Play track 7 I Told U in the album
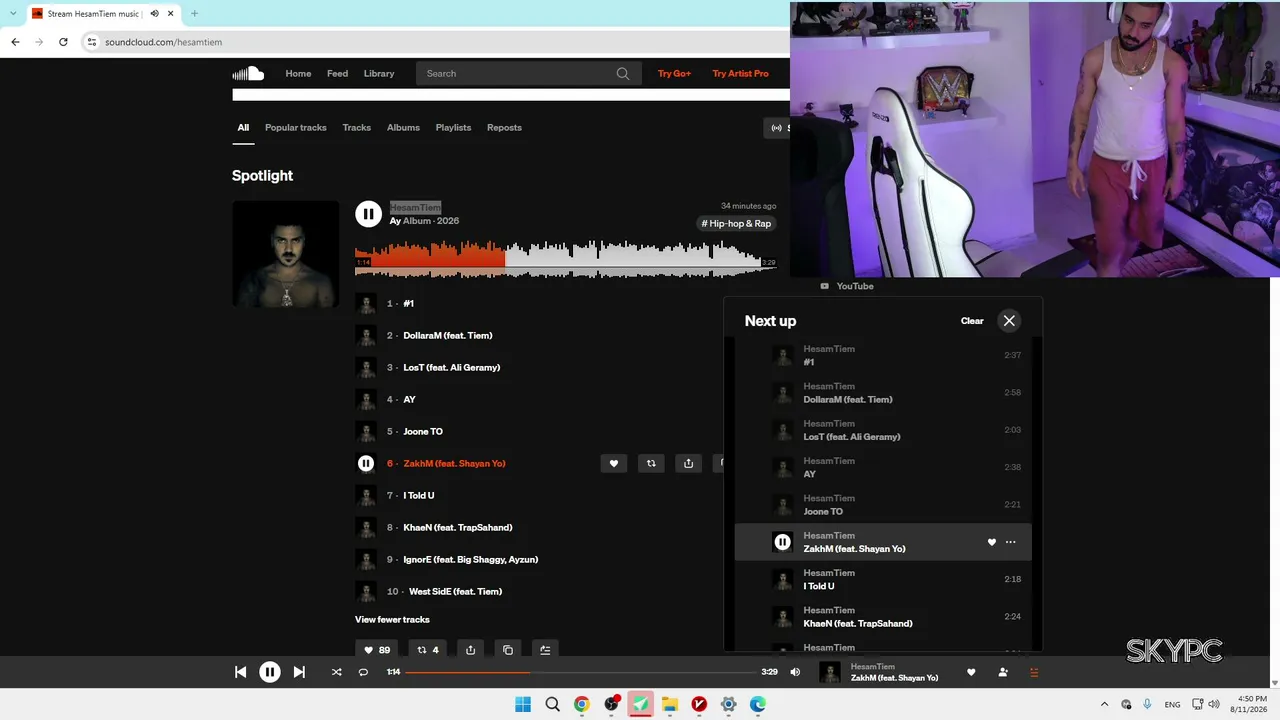The width and height of the screenshot is (1280, 720). tap(419, 496)
